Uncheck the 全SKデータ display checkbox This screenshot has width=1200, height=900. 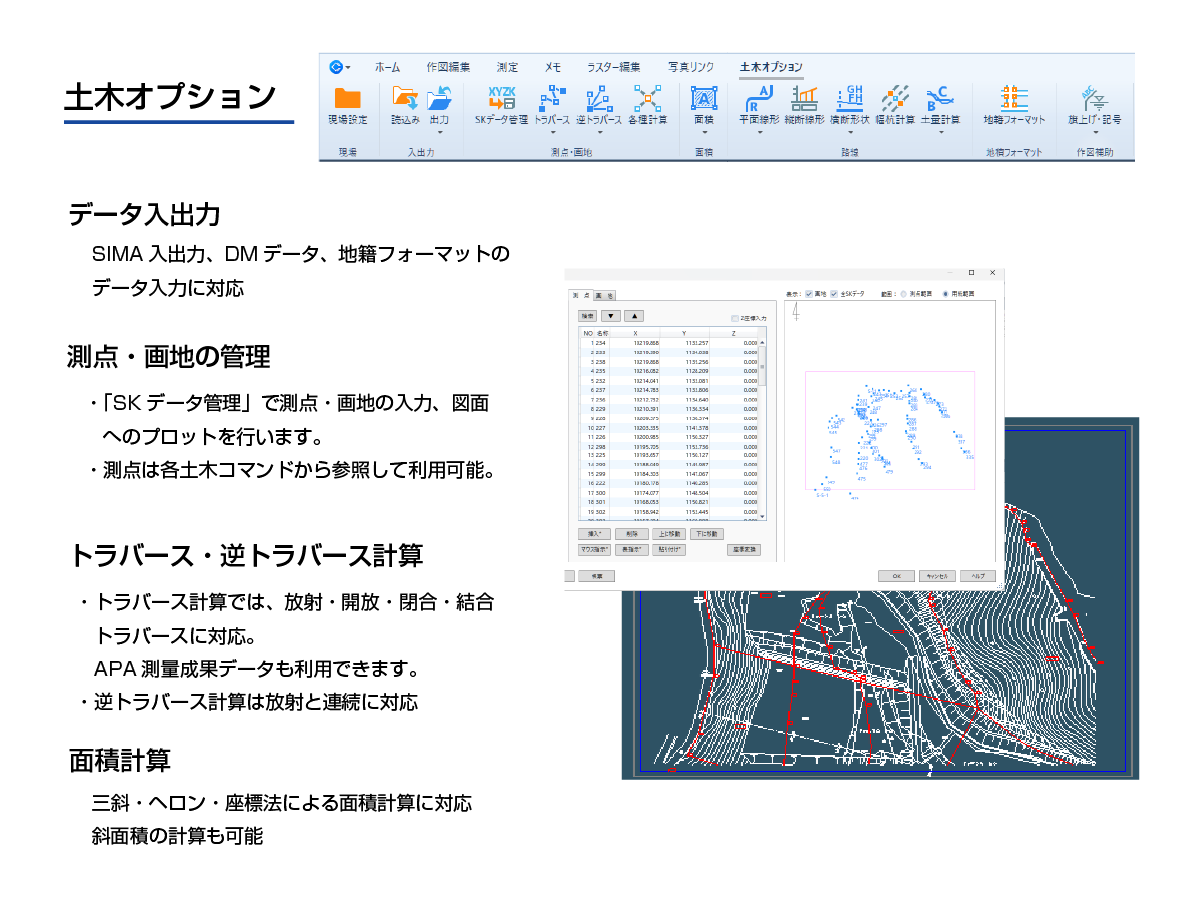833,294
